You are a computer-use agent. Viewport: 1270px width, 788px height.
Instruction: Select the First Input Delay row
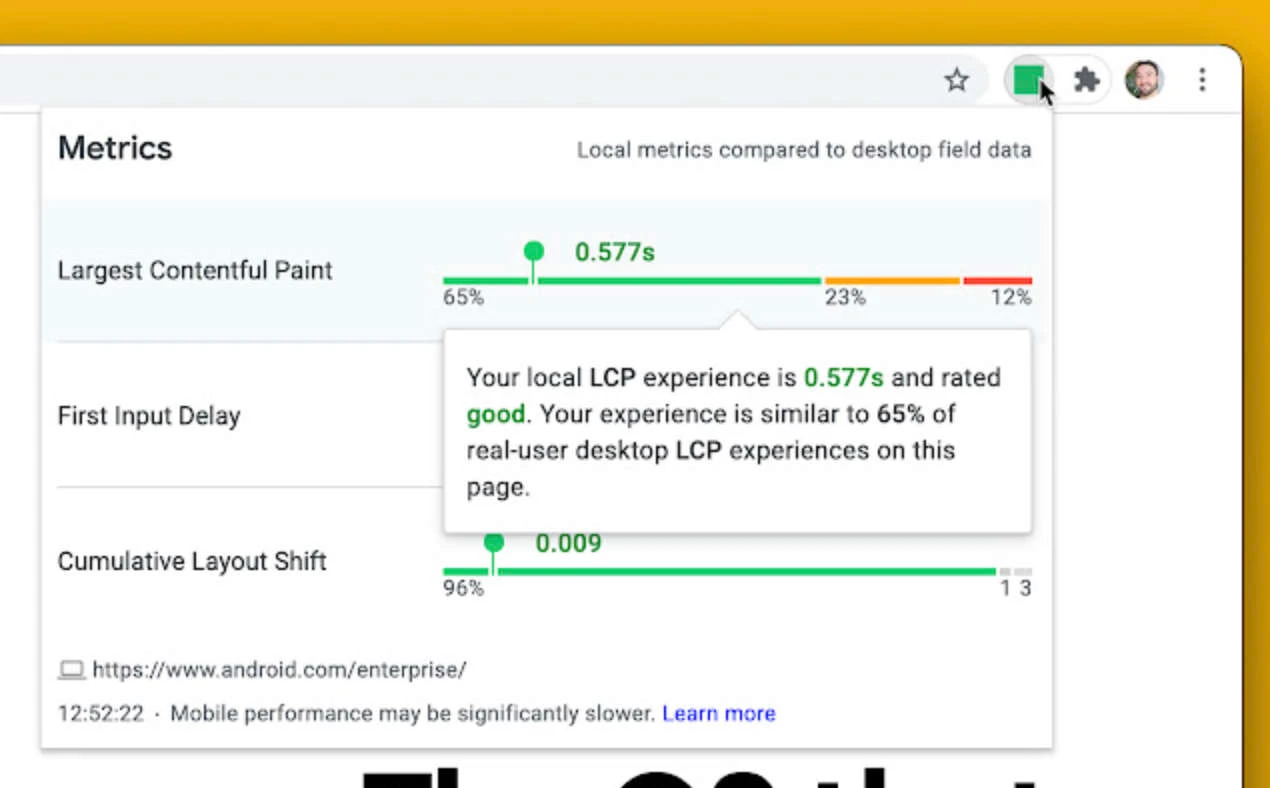[148, 416]
